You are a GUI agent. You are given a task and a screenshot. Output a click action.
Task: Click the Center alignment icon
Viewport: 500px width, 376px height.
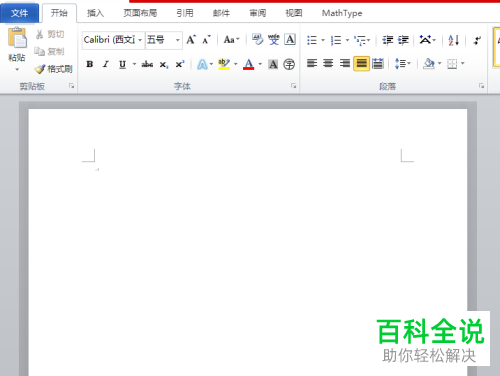click(328, 63)
